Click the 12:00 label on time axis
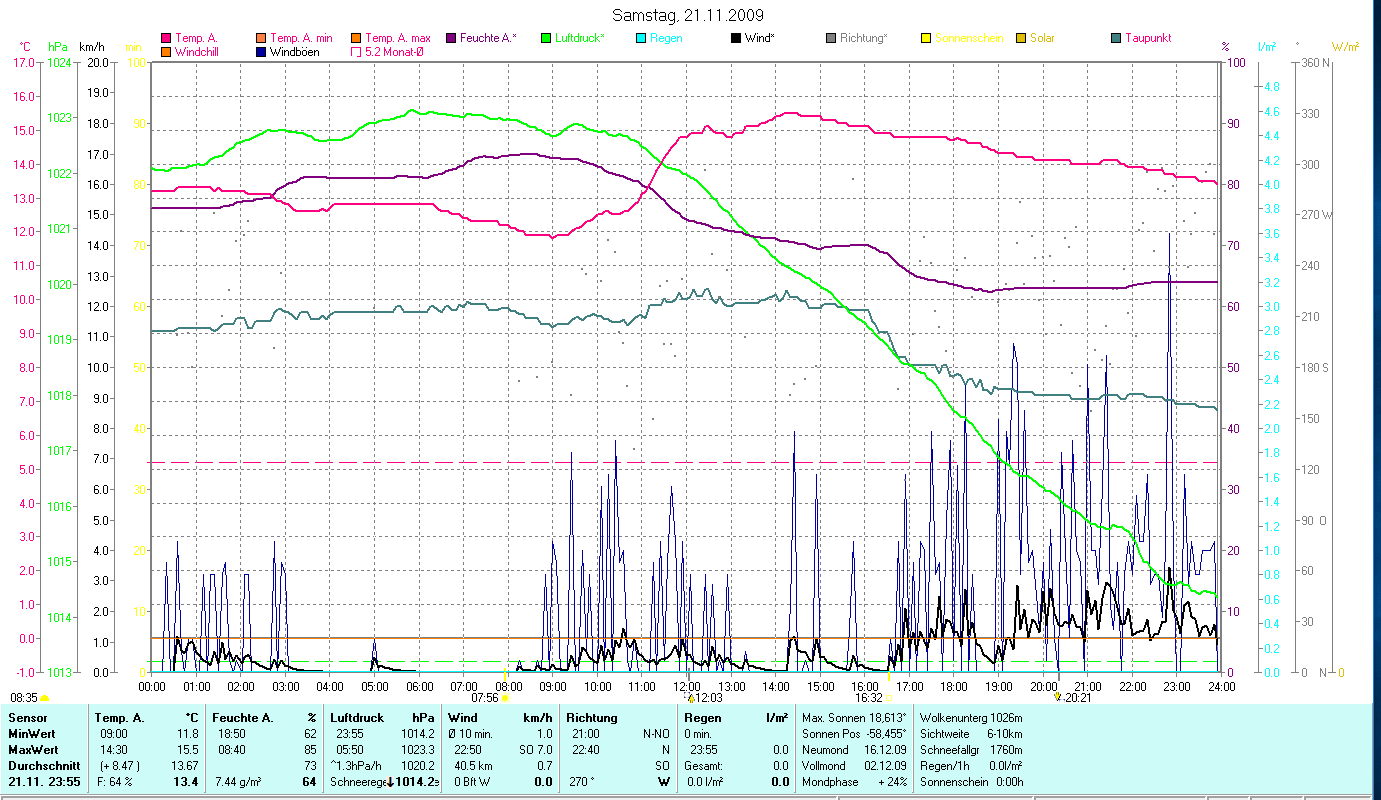Screen dimensions: 1381x800 click(687, 686)
